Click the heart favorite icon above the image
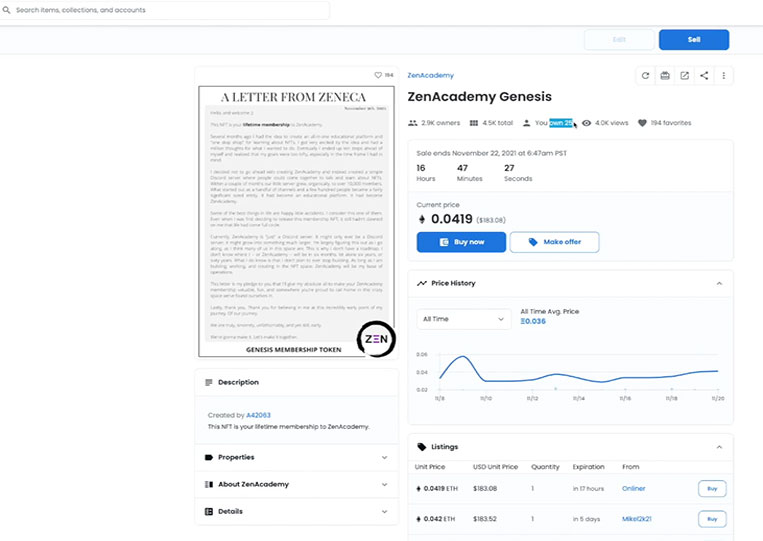This screenshot has height=541, width=763. tap(378, 75)
